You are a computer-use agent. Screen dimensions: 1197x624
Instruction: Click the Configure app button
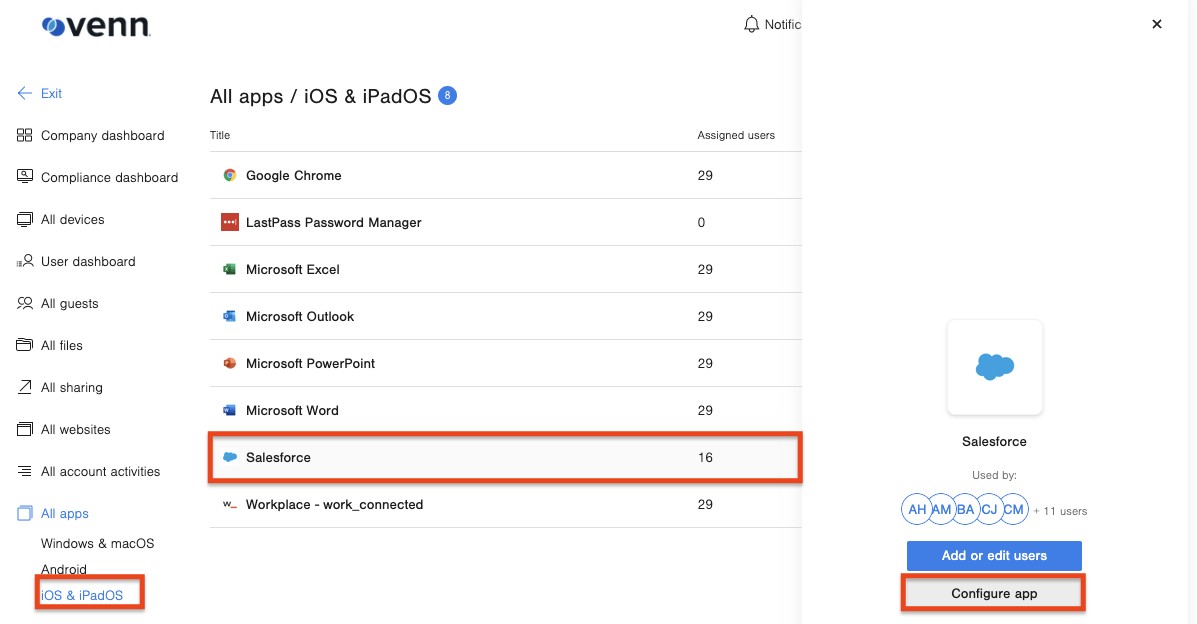coord(993,592)
